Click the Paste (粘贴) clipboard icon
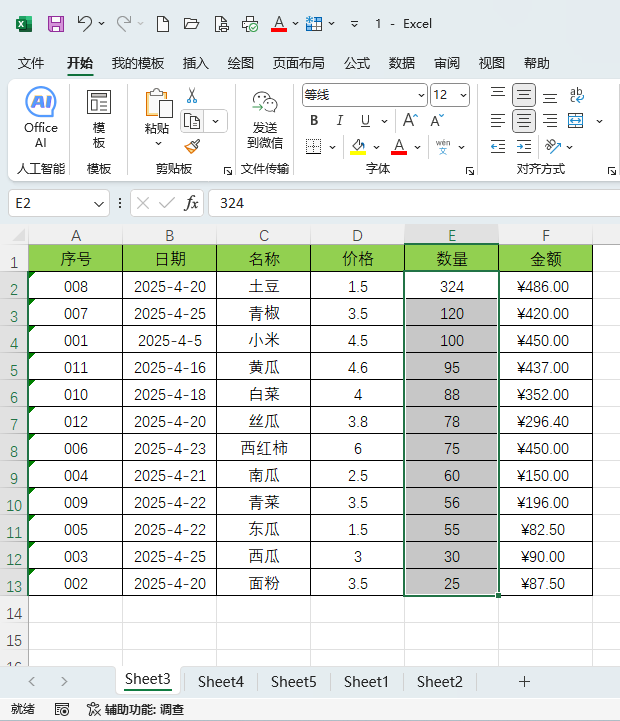The image size is (620, 721). tap(159, 103)
